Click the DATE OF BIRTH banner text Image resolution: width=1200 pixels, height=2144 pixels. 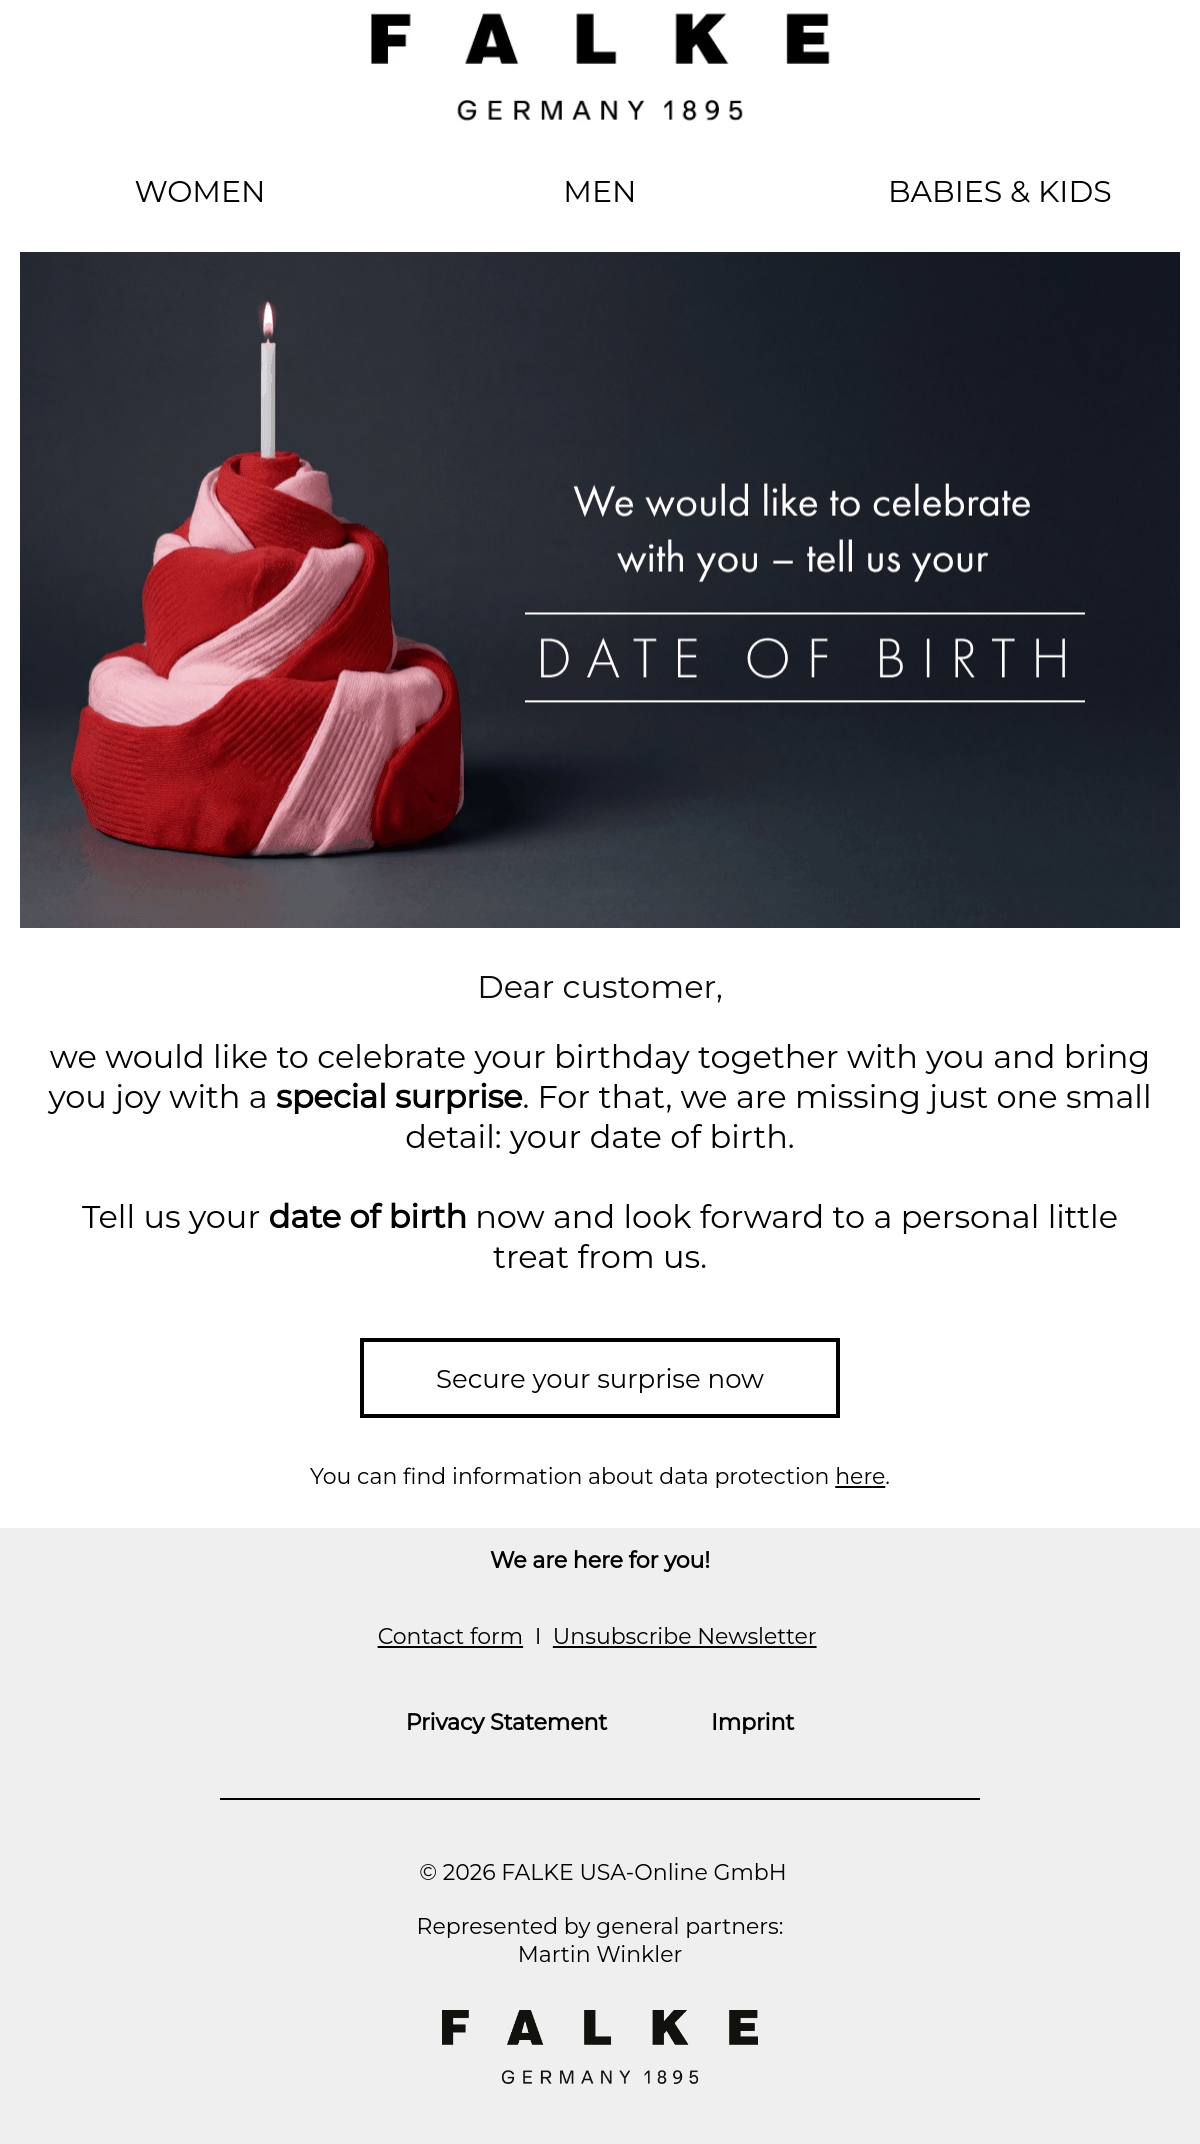[805, 658]
